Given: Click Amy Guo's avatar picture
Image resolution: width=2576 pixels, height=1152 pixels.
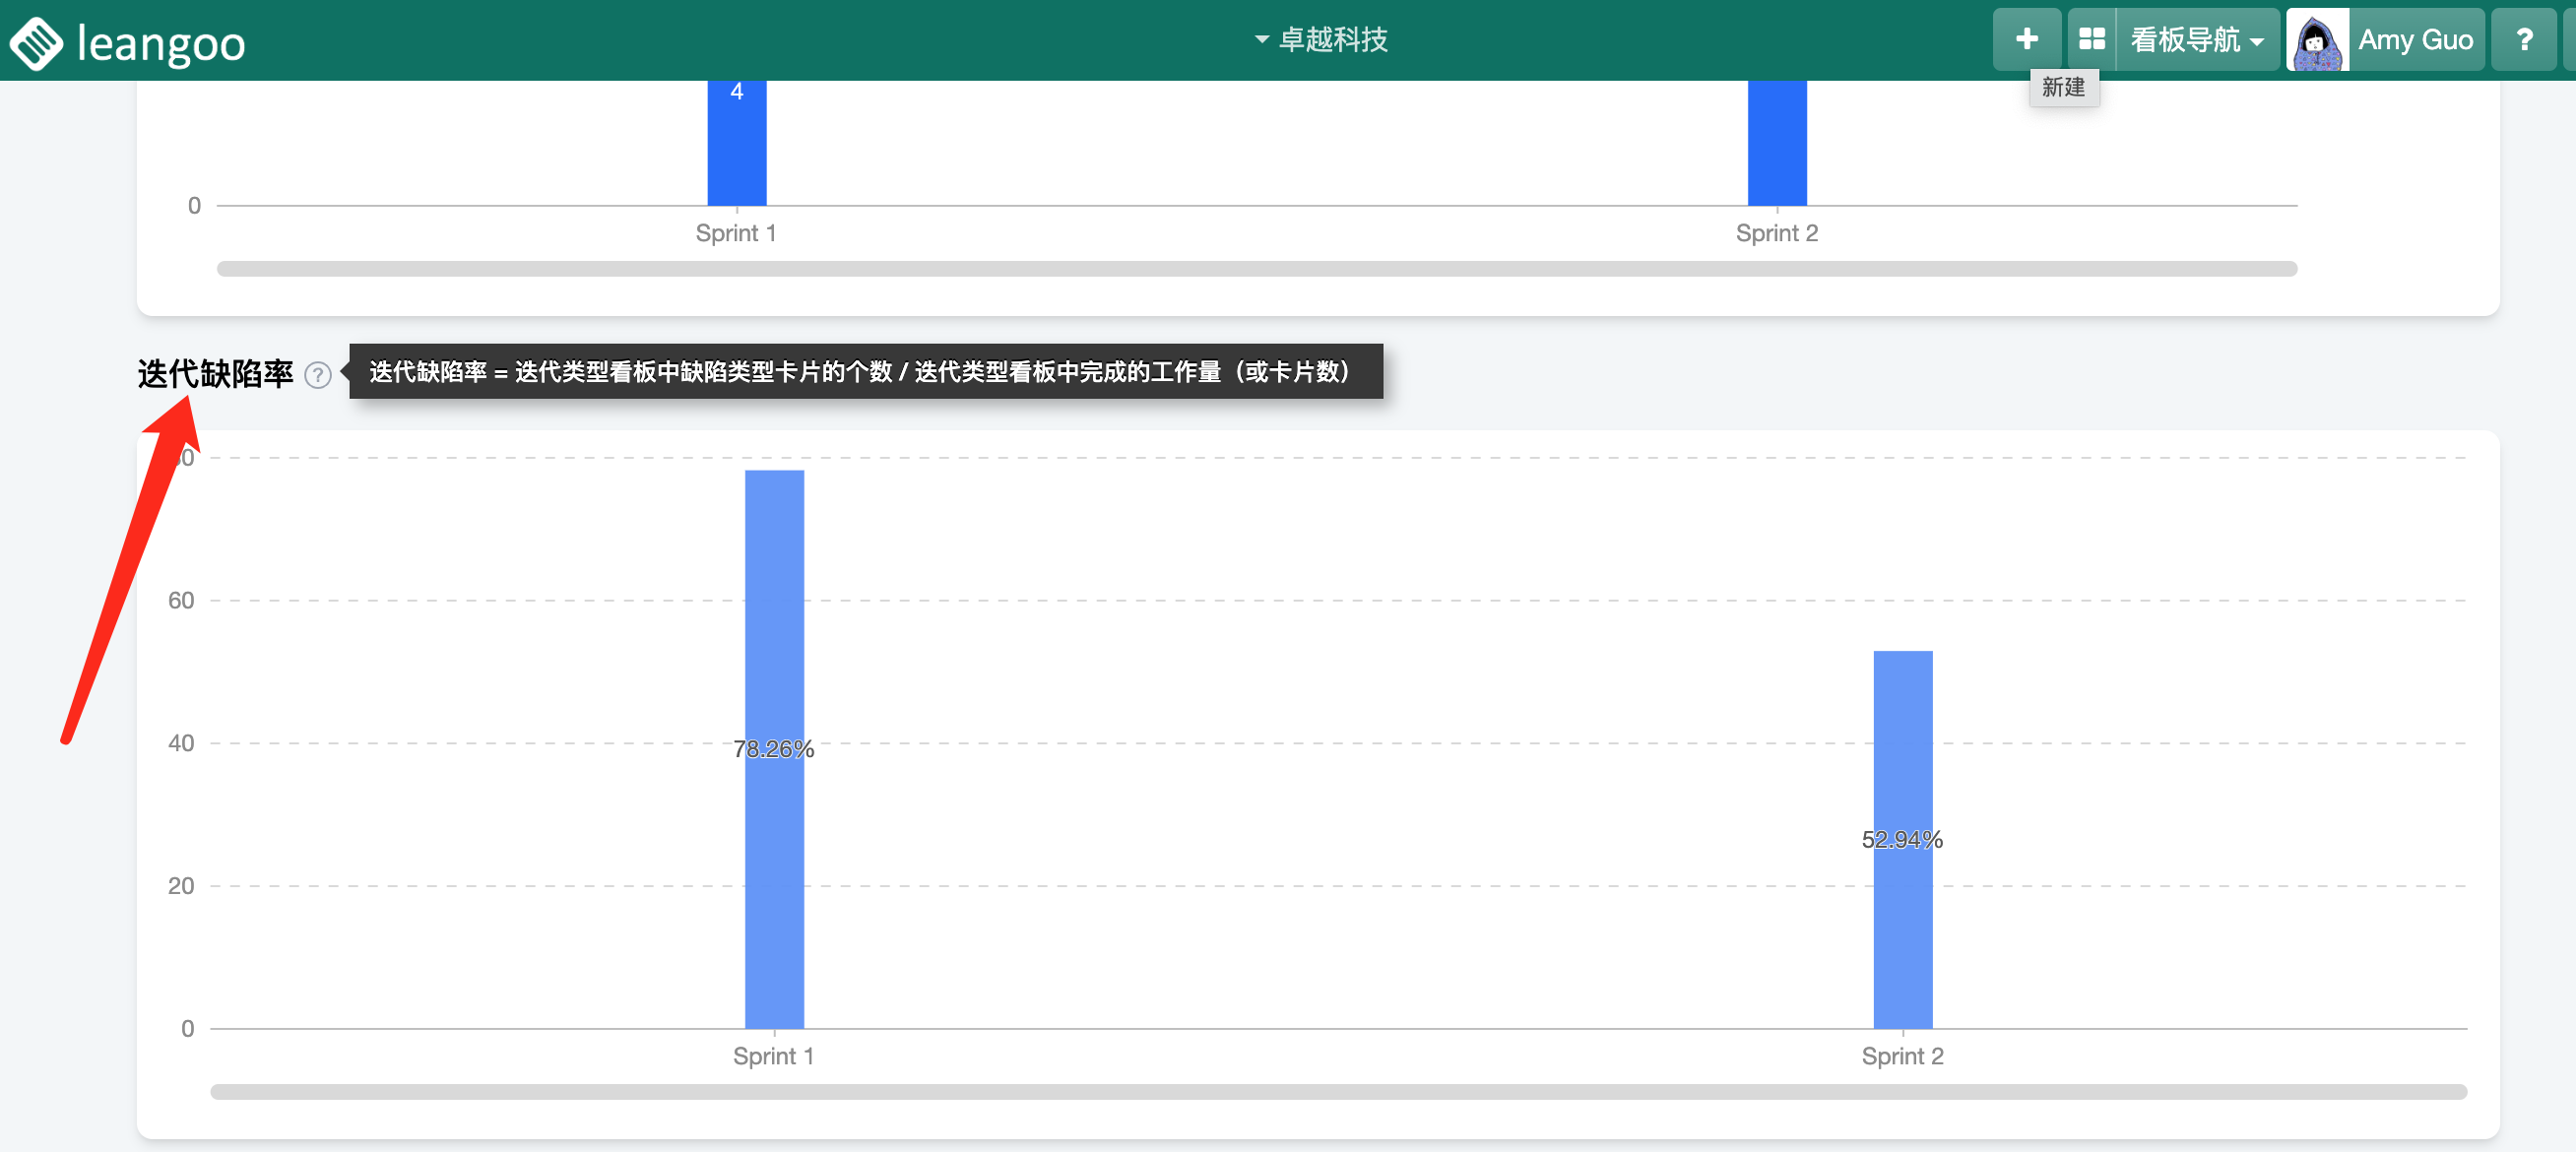Looking at the screenshot, I should 2317,40.
